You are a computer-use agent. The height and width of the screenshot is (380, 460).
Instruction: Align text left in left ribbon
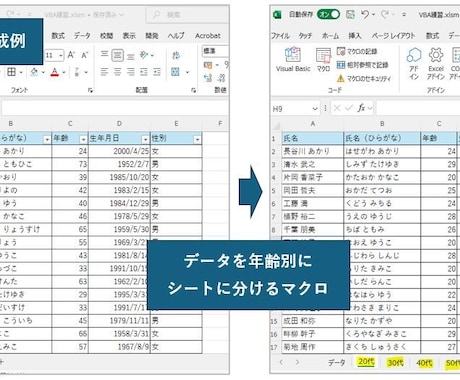point(104,71)
